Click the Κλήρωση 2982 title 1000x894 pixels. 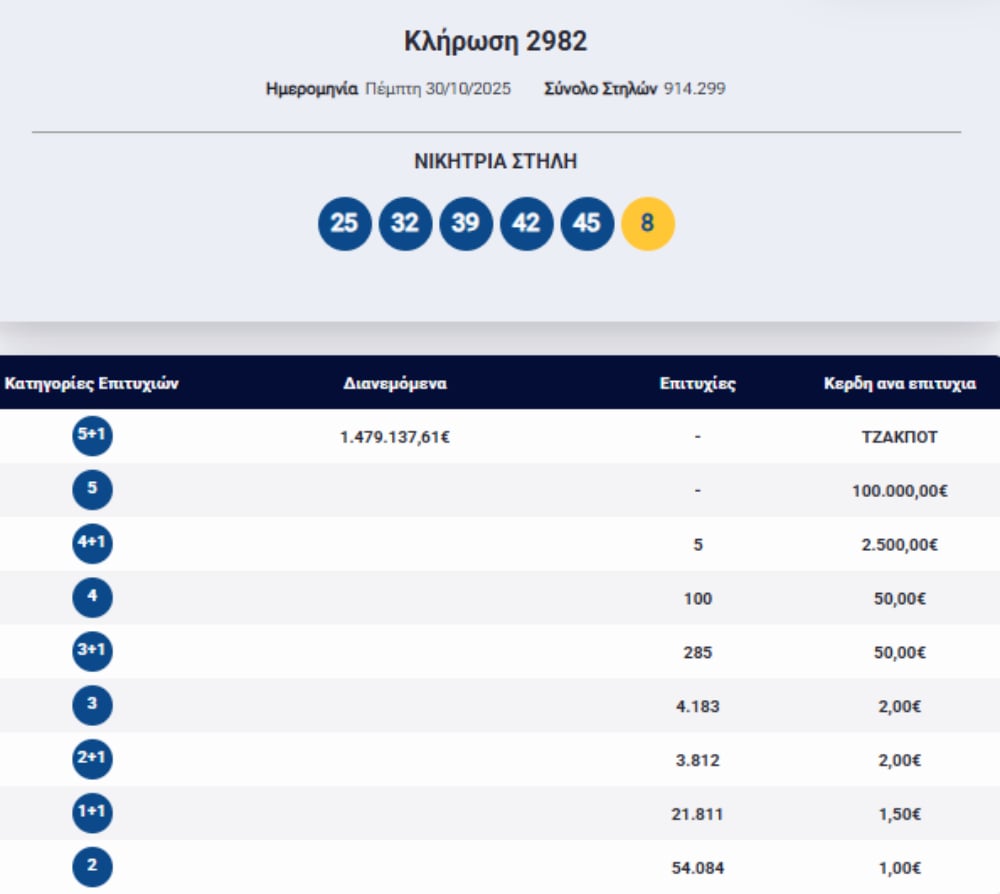[x=495, y=41]
